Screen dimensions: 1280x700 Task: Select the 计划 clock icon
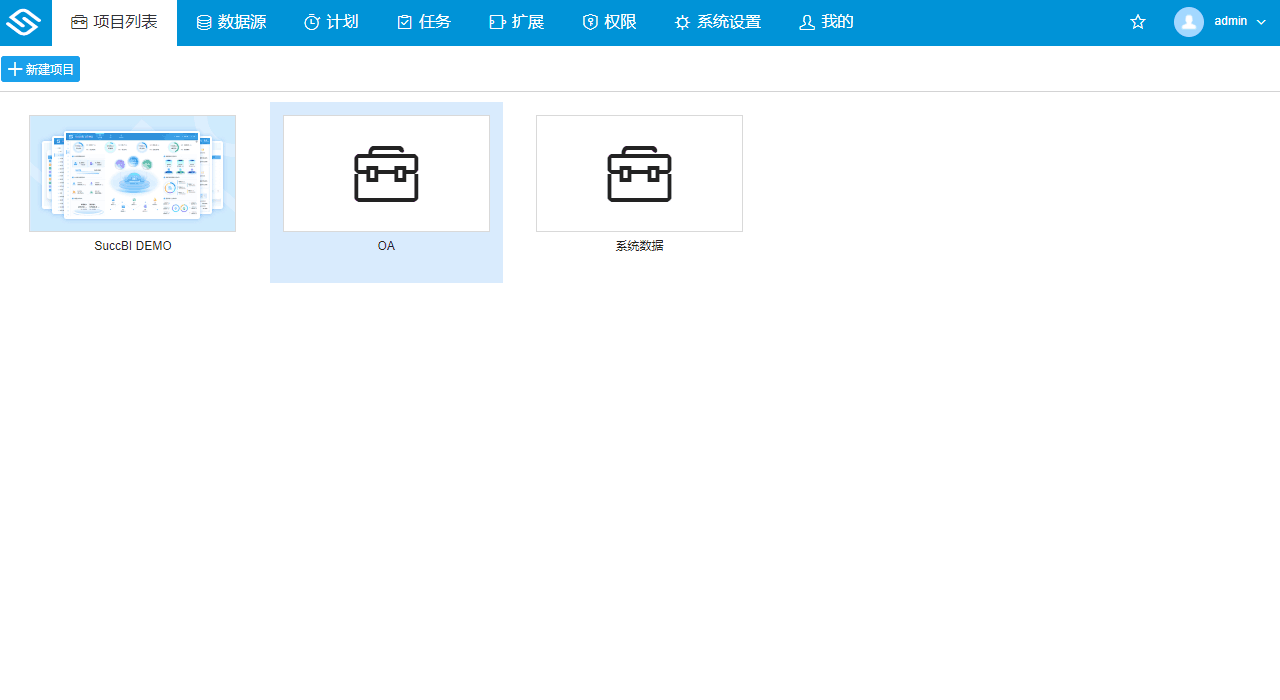(x=312, y=21)
